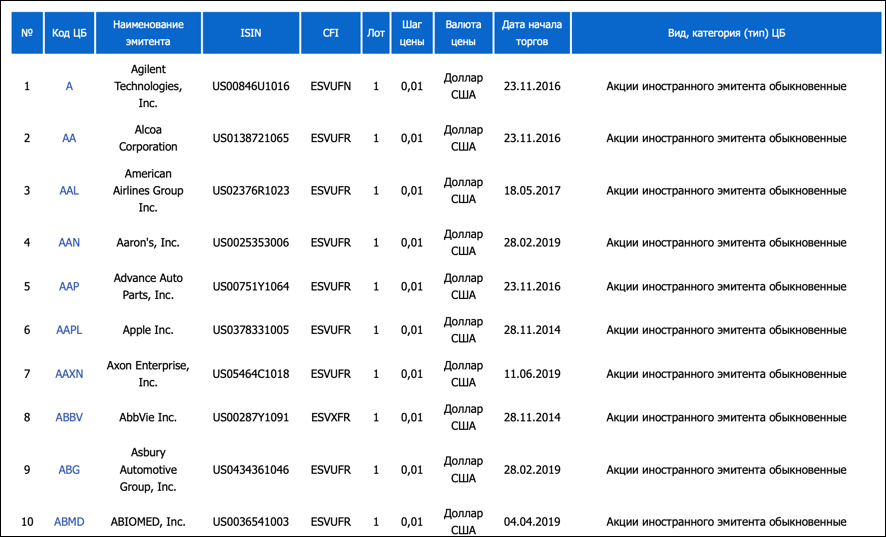Click ISIN value US05464C1018

pos(251,374)
